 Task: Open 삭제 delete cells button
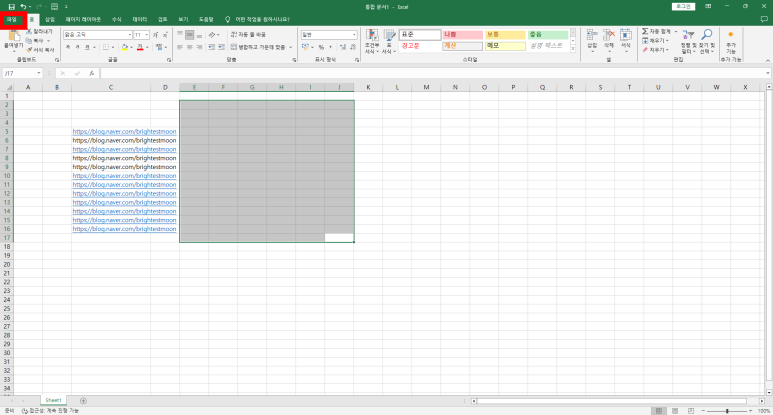(609, 41)
